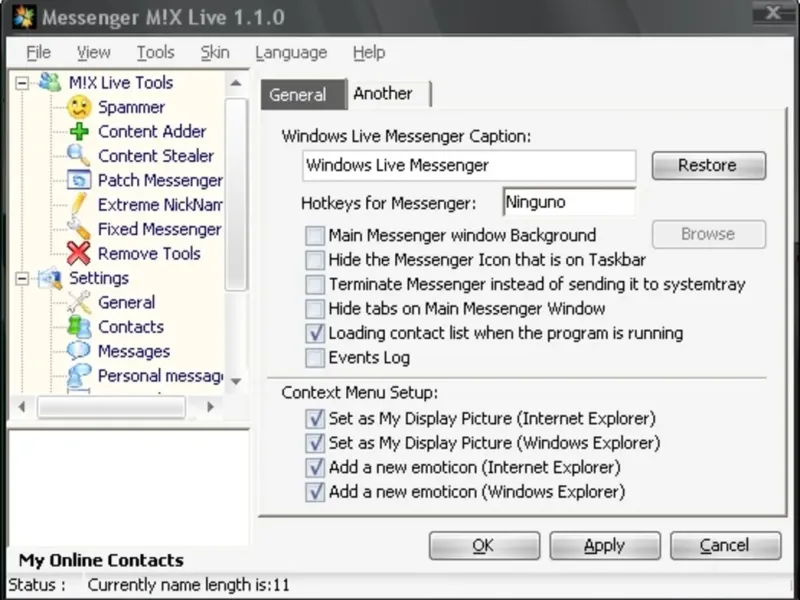Click the Remove Tools red X icon
800x600 pixels.
(79, 254)
